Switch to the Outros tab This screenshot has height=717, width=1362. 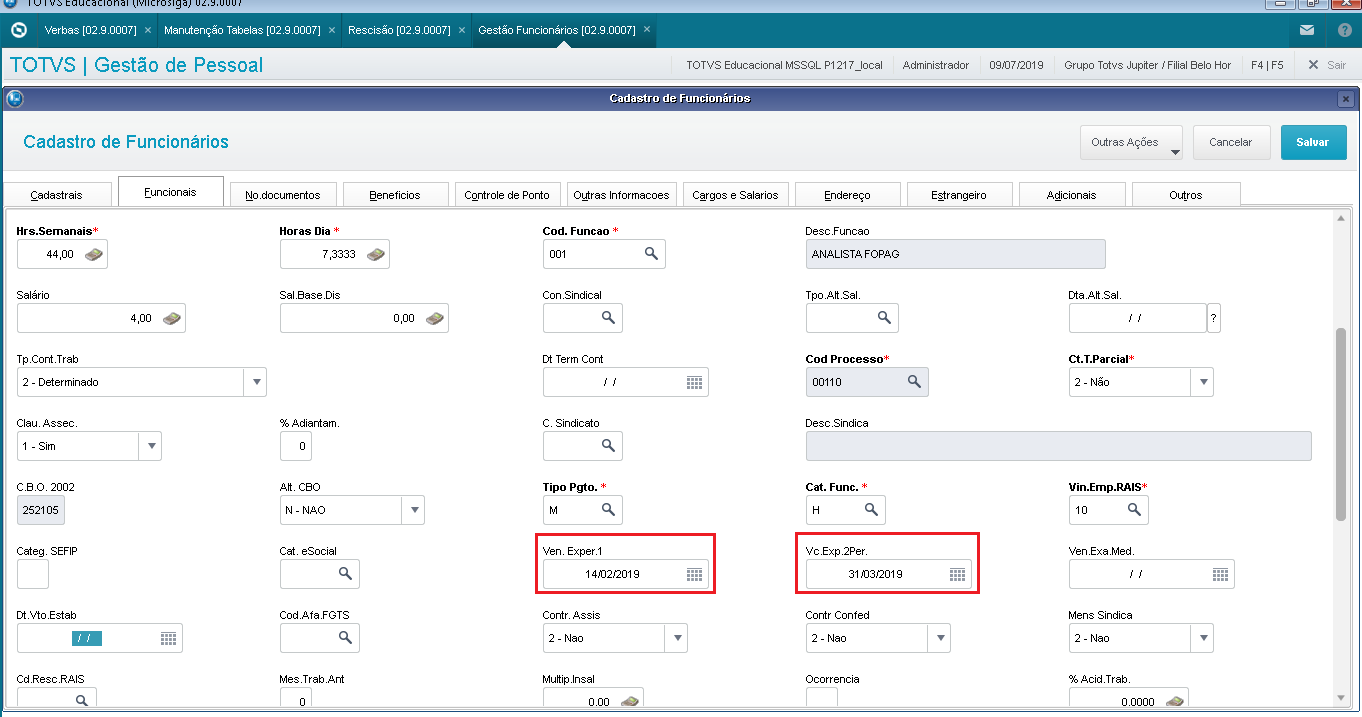coord(1186,195)
